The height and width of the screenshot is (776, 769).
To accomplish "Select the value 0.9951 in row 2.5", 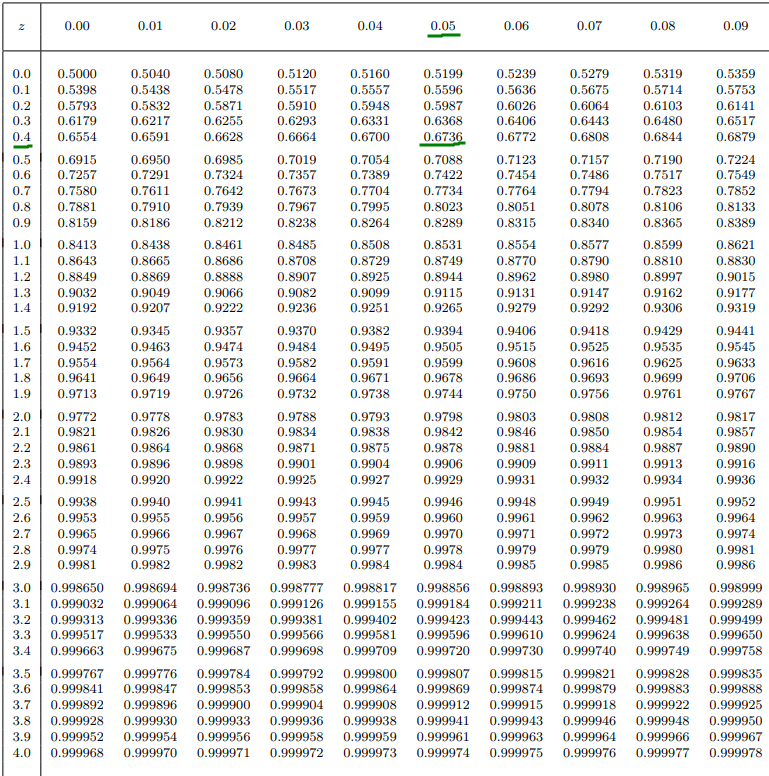I will point(662,502).
